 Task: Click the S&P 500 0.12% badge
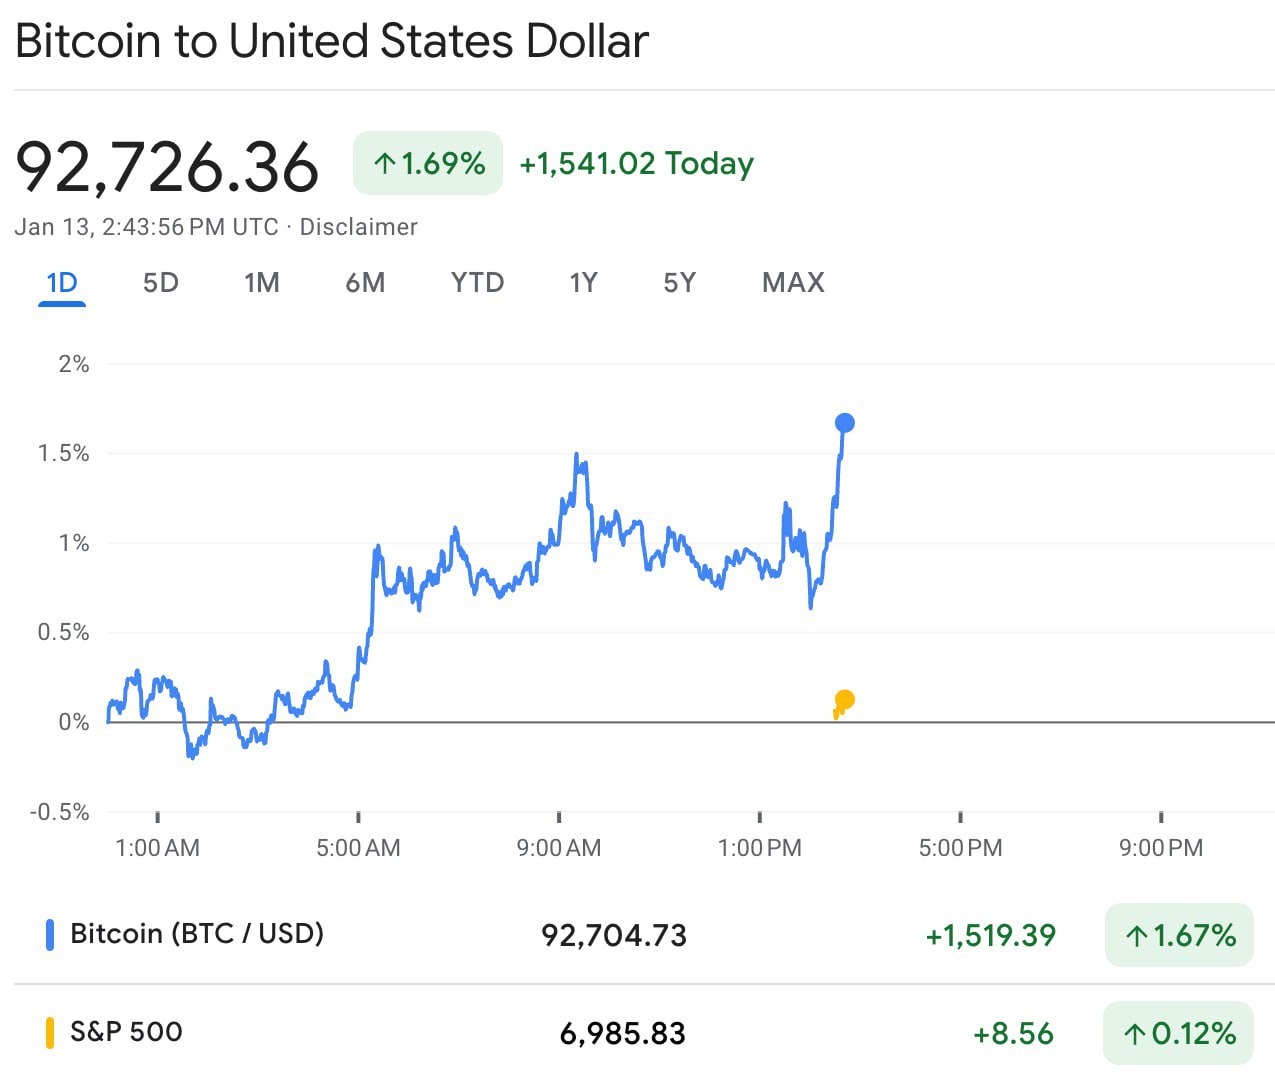pyautogui.click(x=1179, y=1033)
